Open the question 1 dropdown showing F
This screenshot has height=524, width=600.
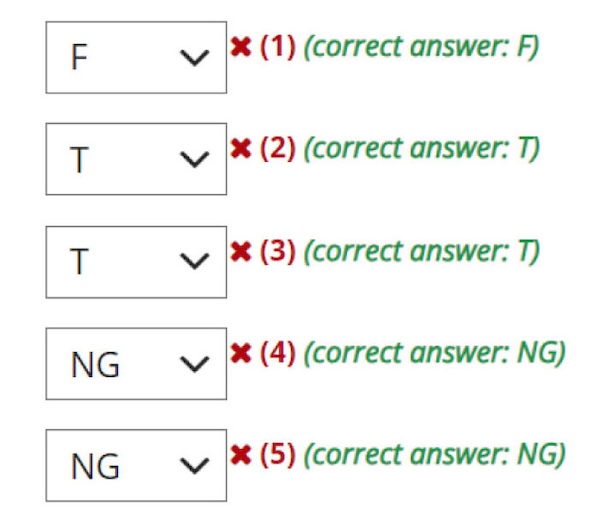tap(136, 58)
